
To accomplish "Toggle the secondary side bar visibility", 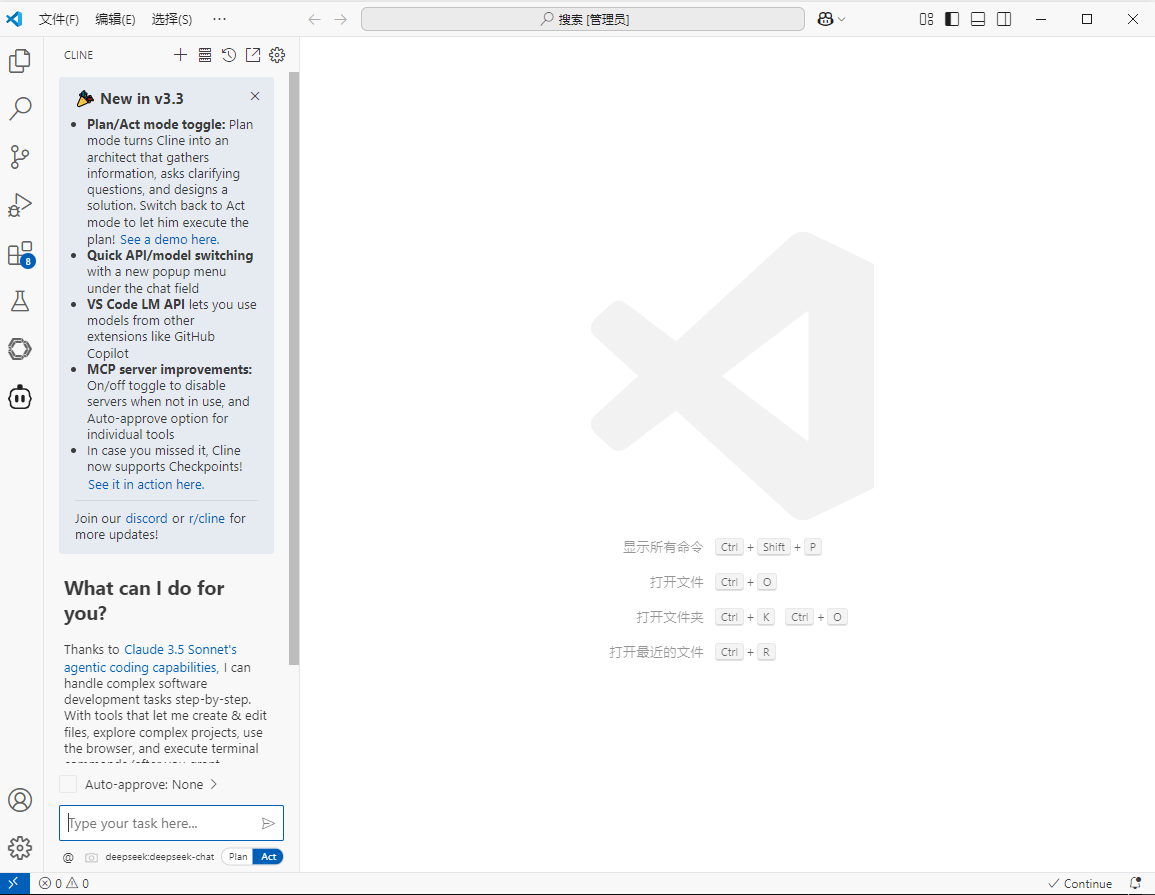I will click(1004, 19).
